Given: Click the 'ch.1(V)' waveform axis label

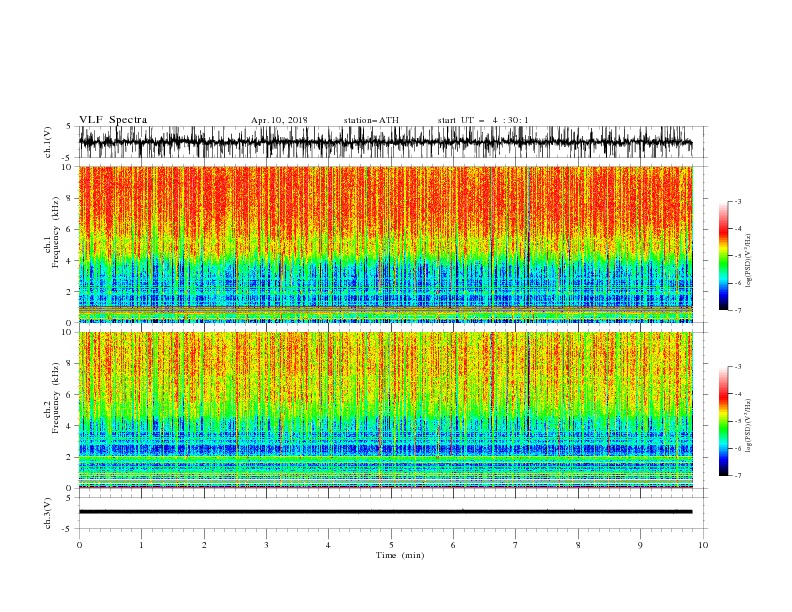Looking at the screenshot, I should click(x=48, y=142).
